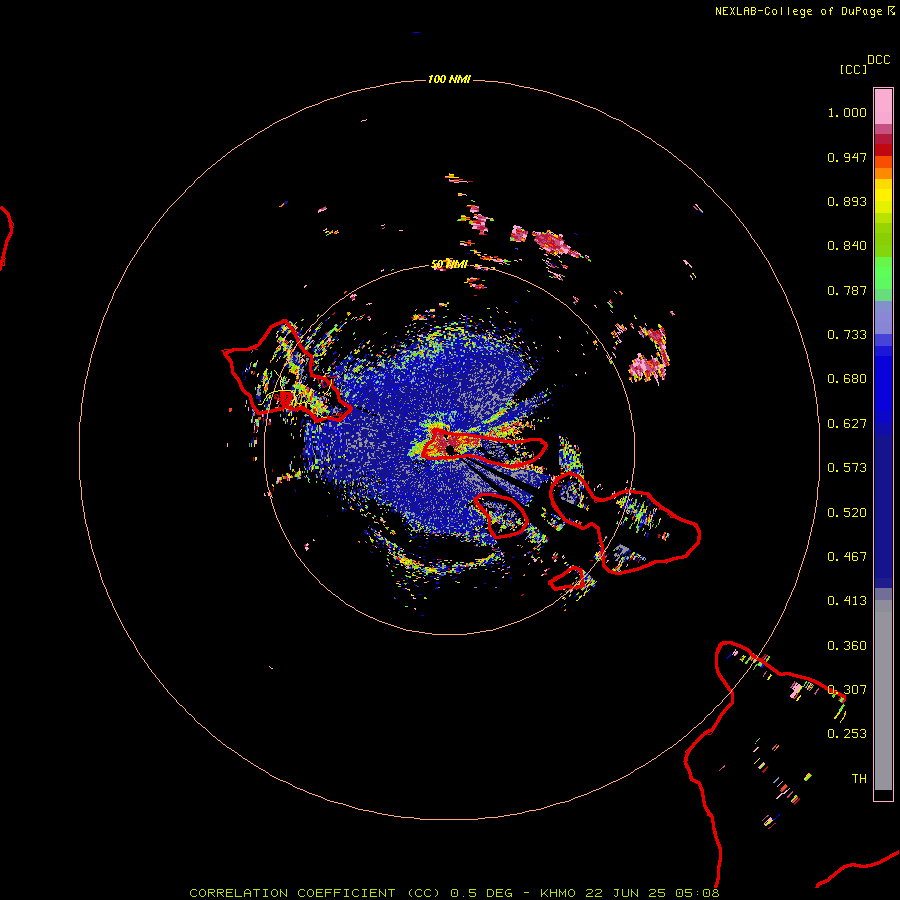Click the 0.947 scale value
Image resolution: width=900 pixels, height=900 pixels.
coord(847,157)
